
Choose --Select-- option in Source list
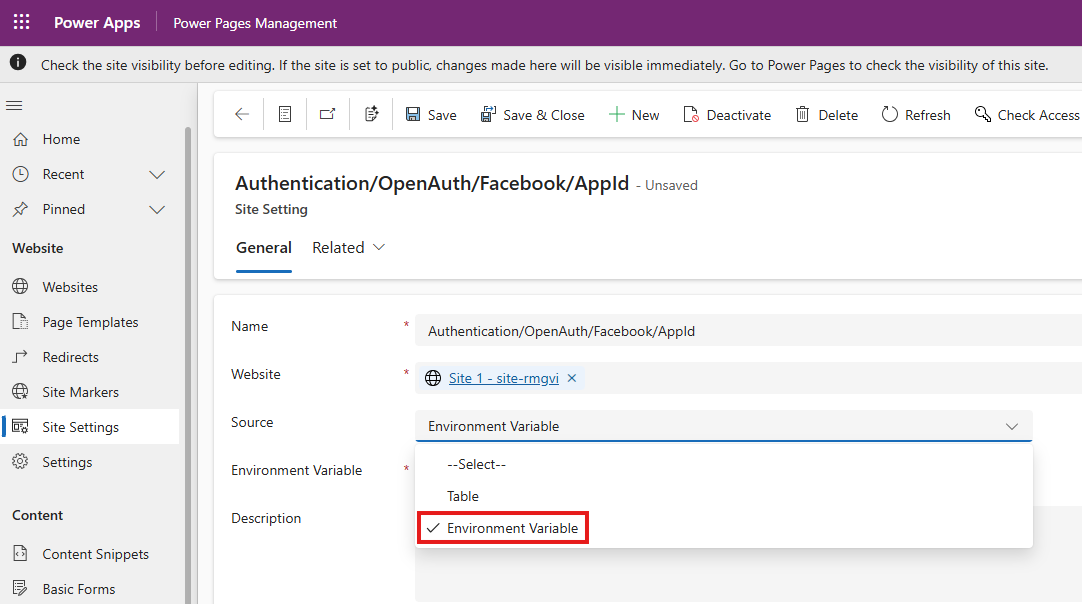[724, 465]
